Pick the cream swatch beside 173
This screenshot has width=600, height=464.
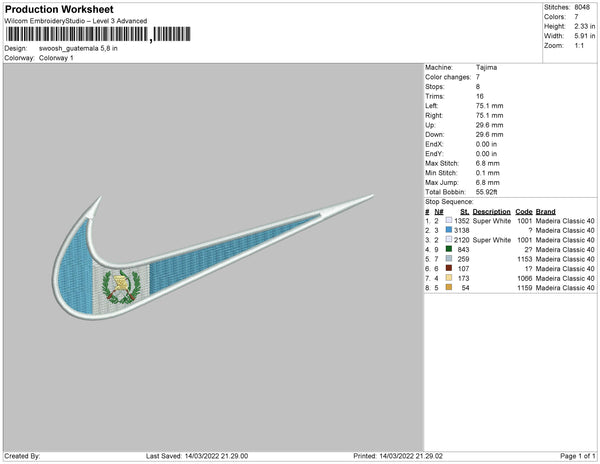coord(449,278)
